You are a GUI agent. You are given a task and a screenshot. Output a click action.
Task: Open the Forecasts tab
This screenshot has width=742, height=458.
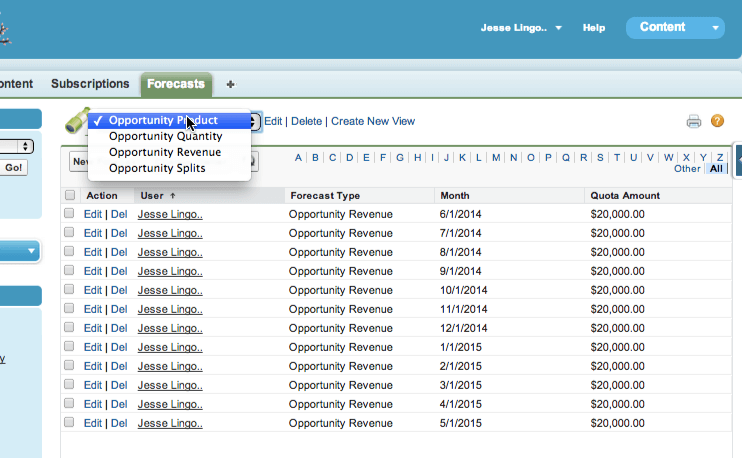pos(176,84)
